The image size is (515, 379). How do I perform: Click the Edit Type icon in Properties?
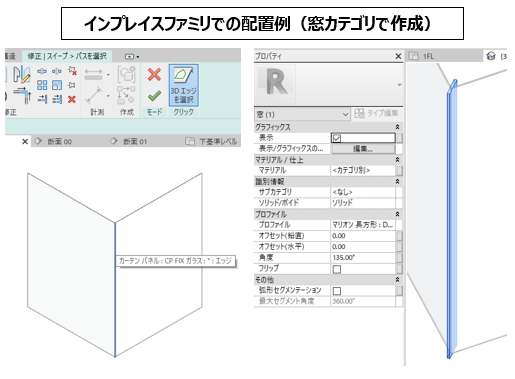click(359, 114)
